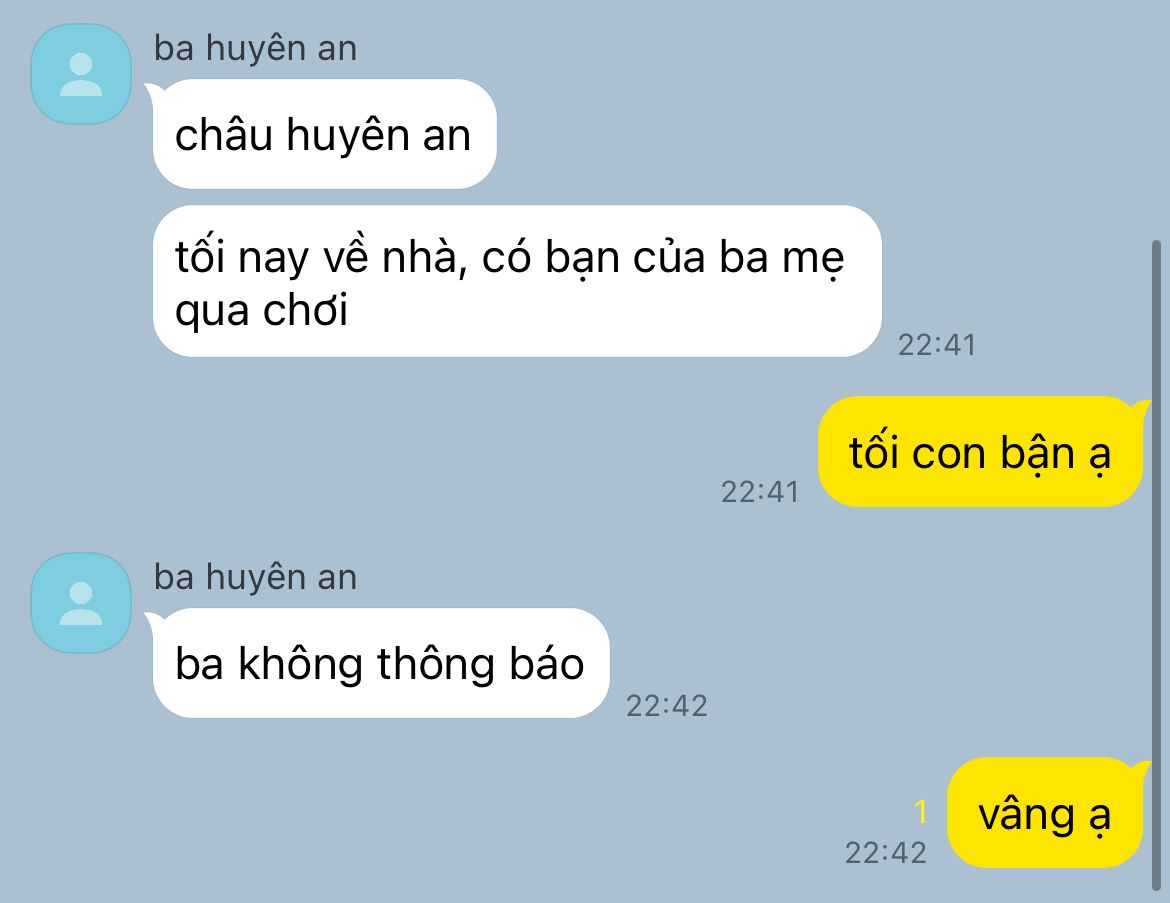The width and height of the screenshot is (1170, 903).
Task: Open the lower ba huyên an profile avatar
Action: [x=81, y=603]
